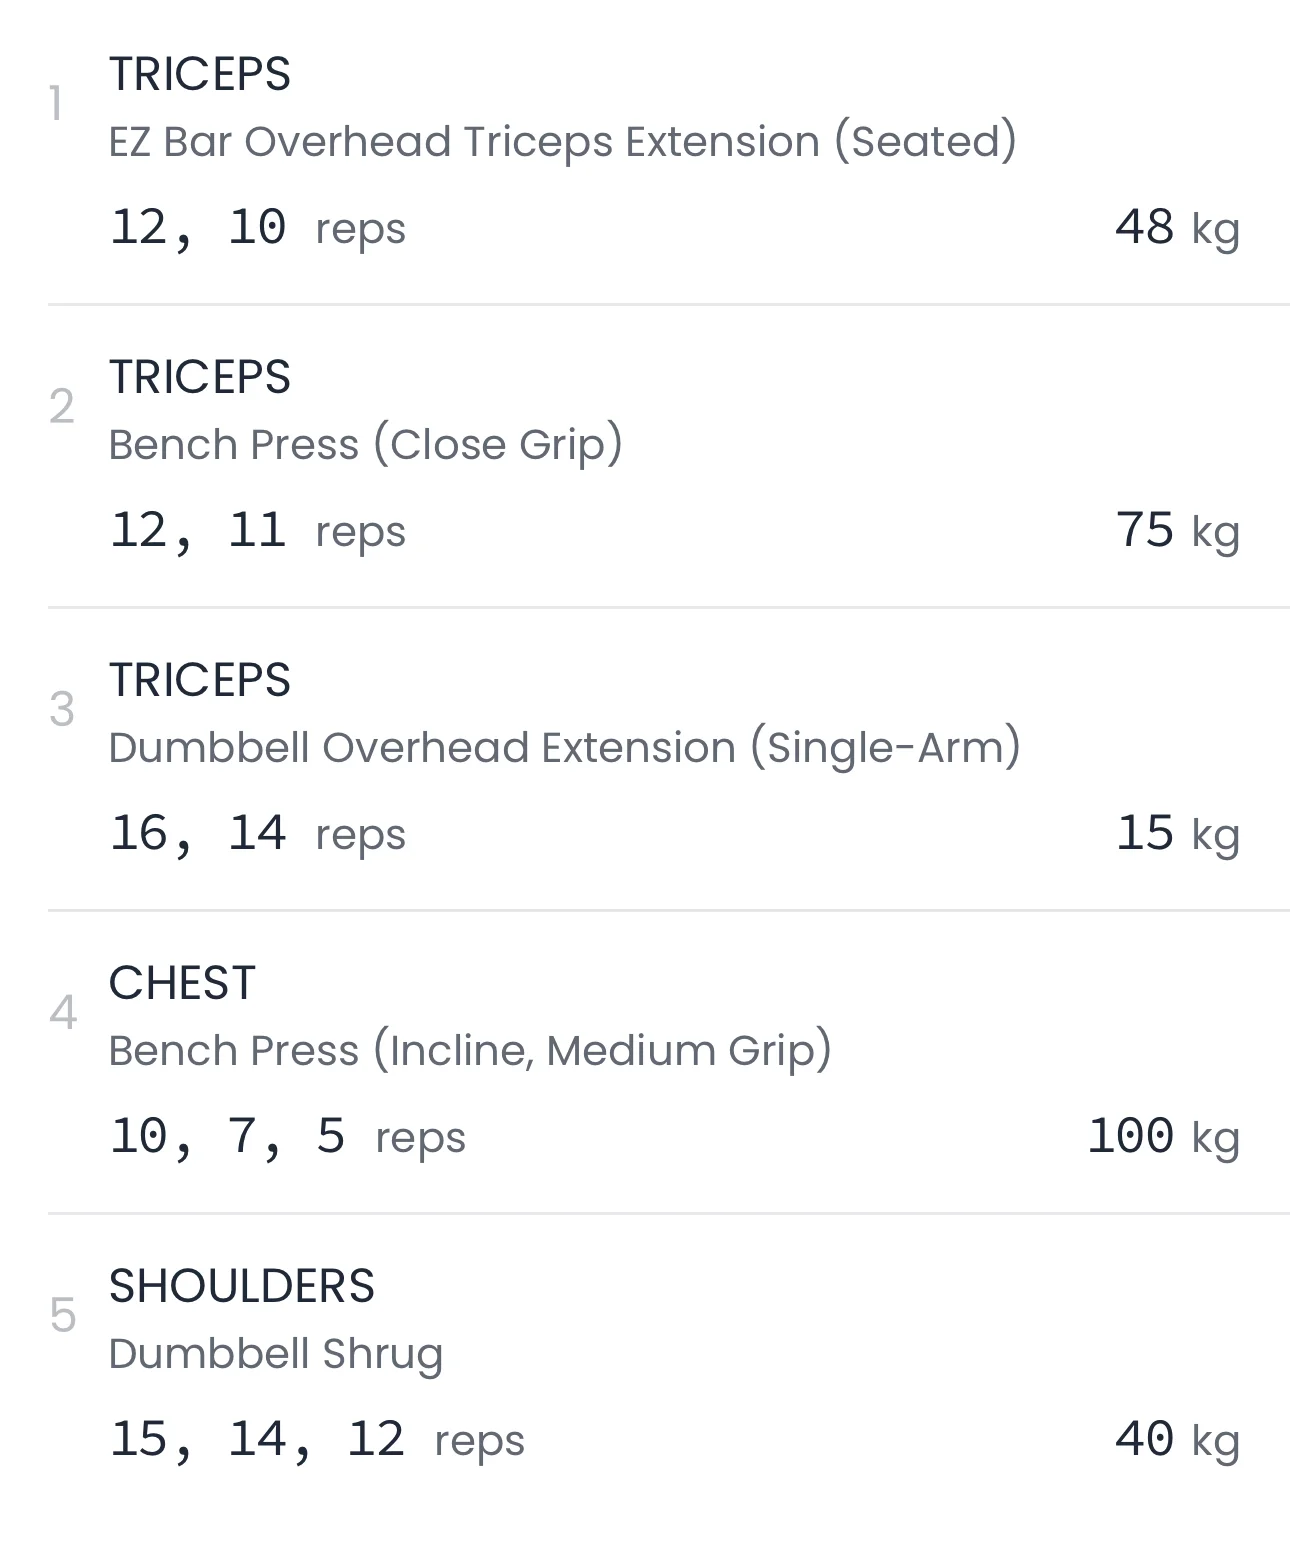This screenshot has width=1290, height=1552.
Task: Click TRICEPS heading above Dumbbell Overhead Extension
Action: [199, 680]
